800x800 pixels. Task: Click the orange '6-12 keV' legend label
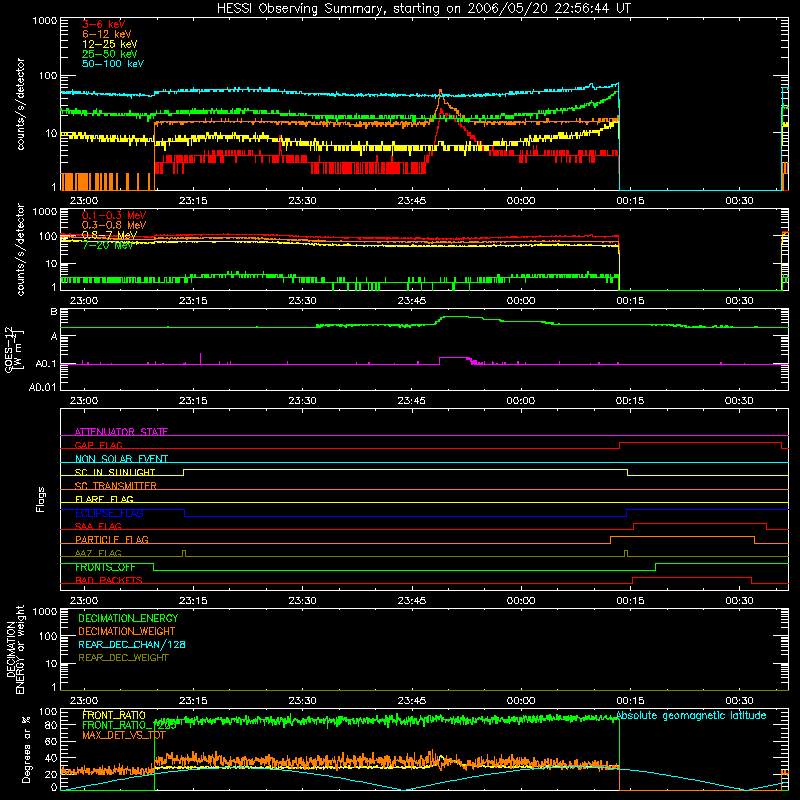coord(107,34)
